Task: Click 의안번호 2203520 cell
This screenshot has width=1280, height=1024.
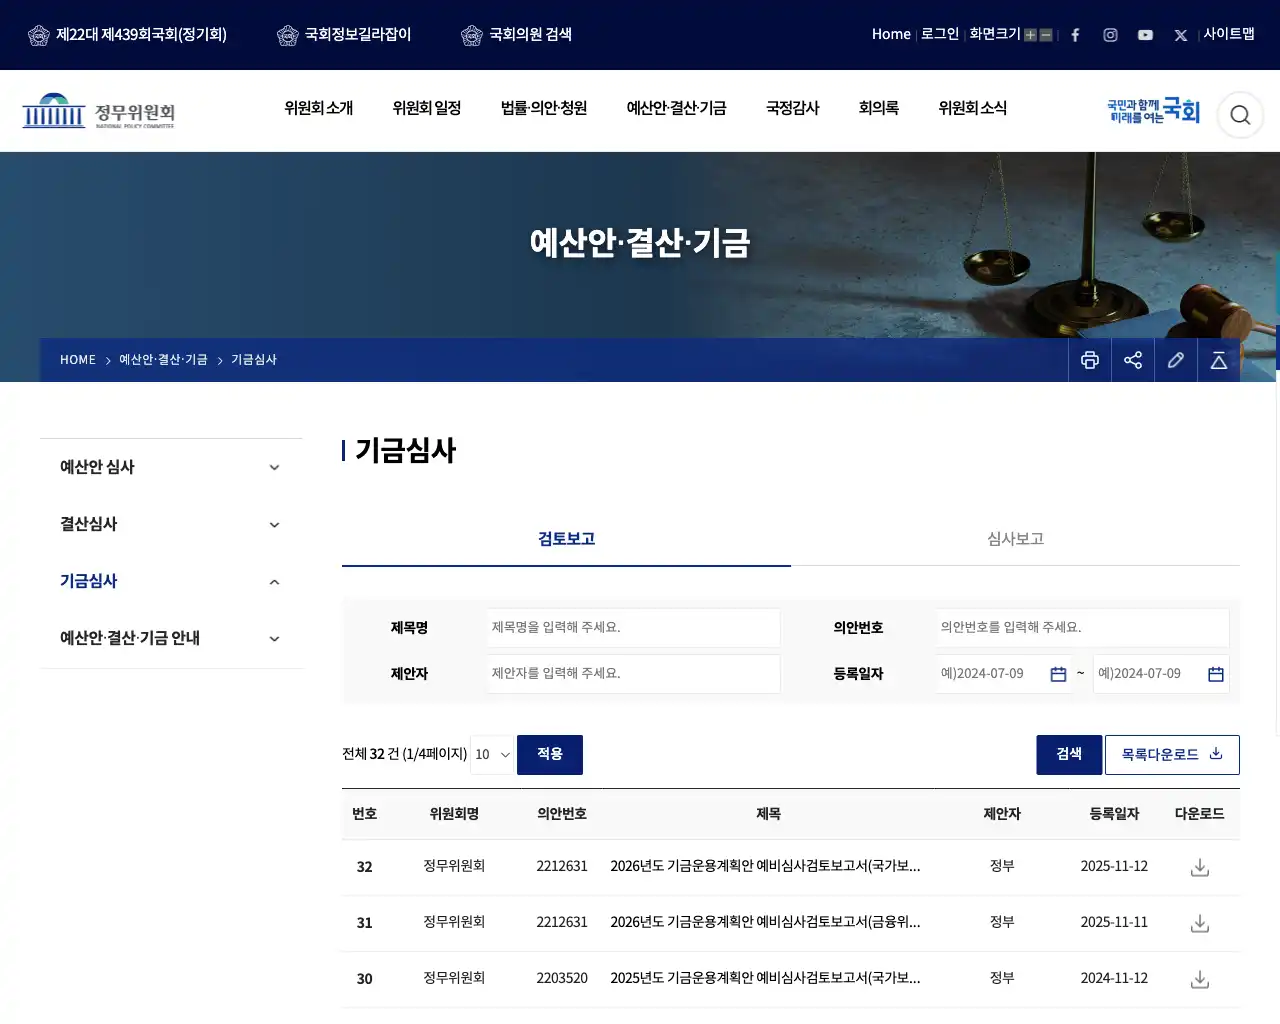Action: coord(562,978)
